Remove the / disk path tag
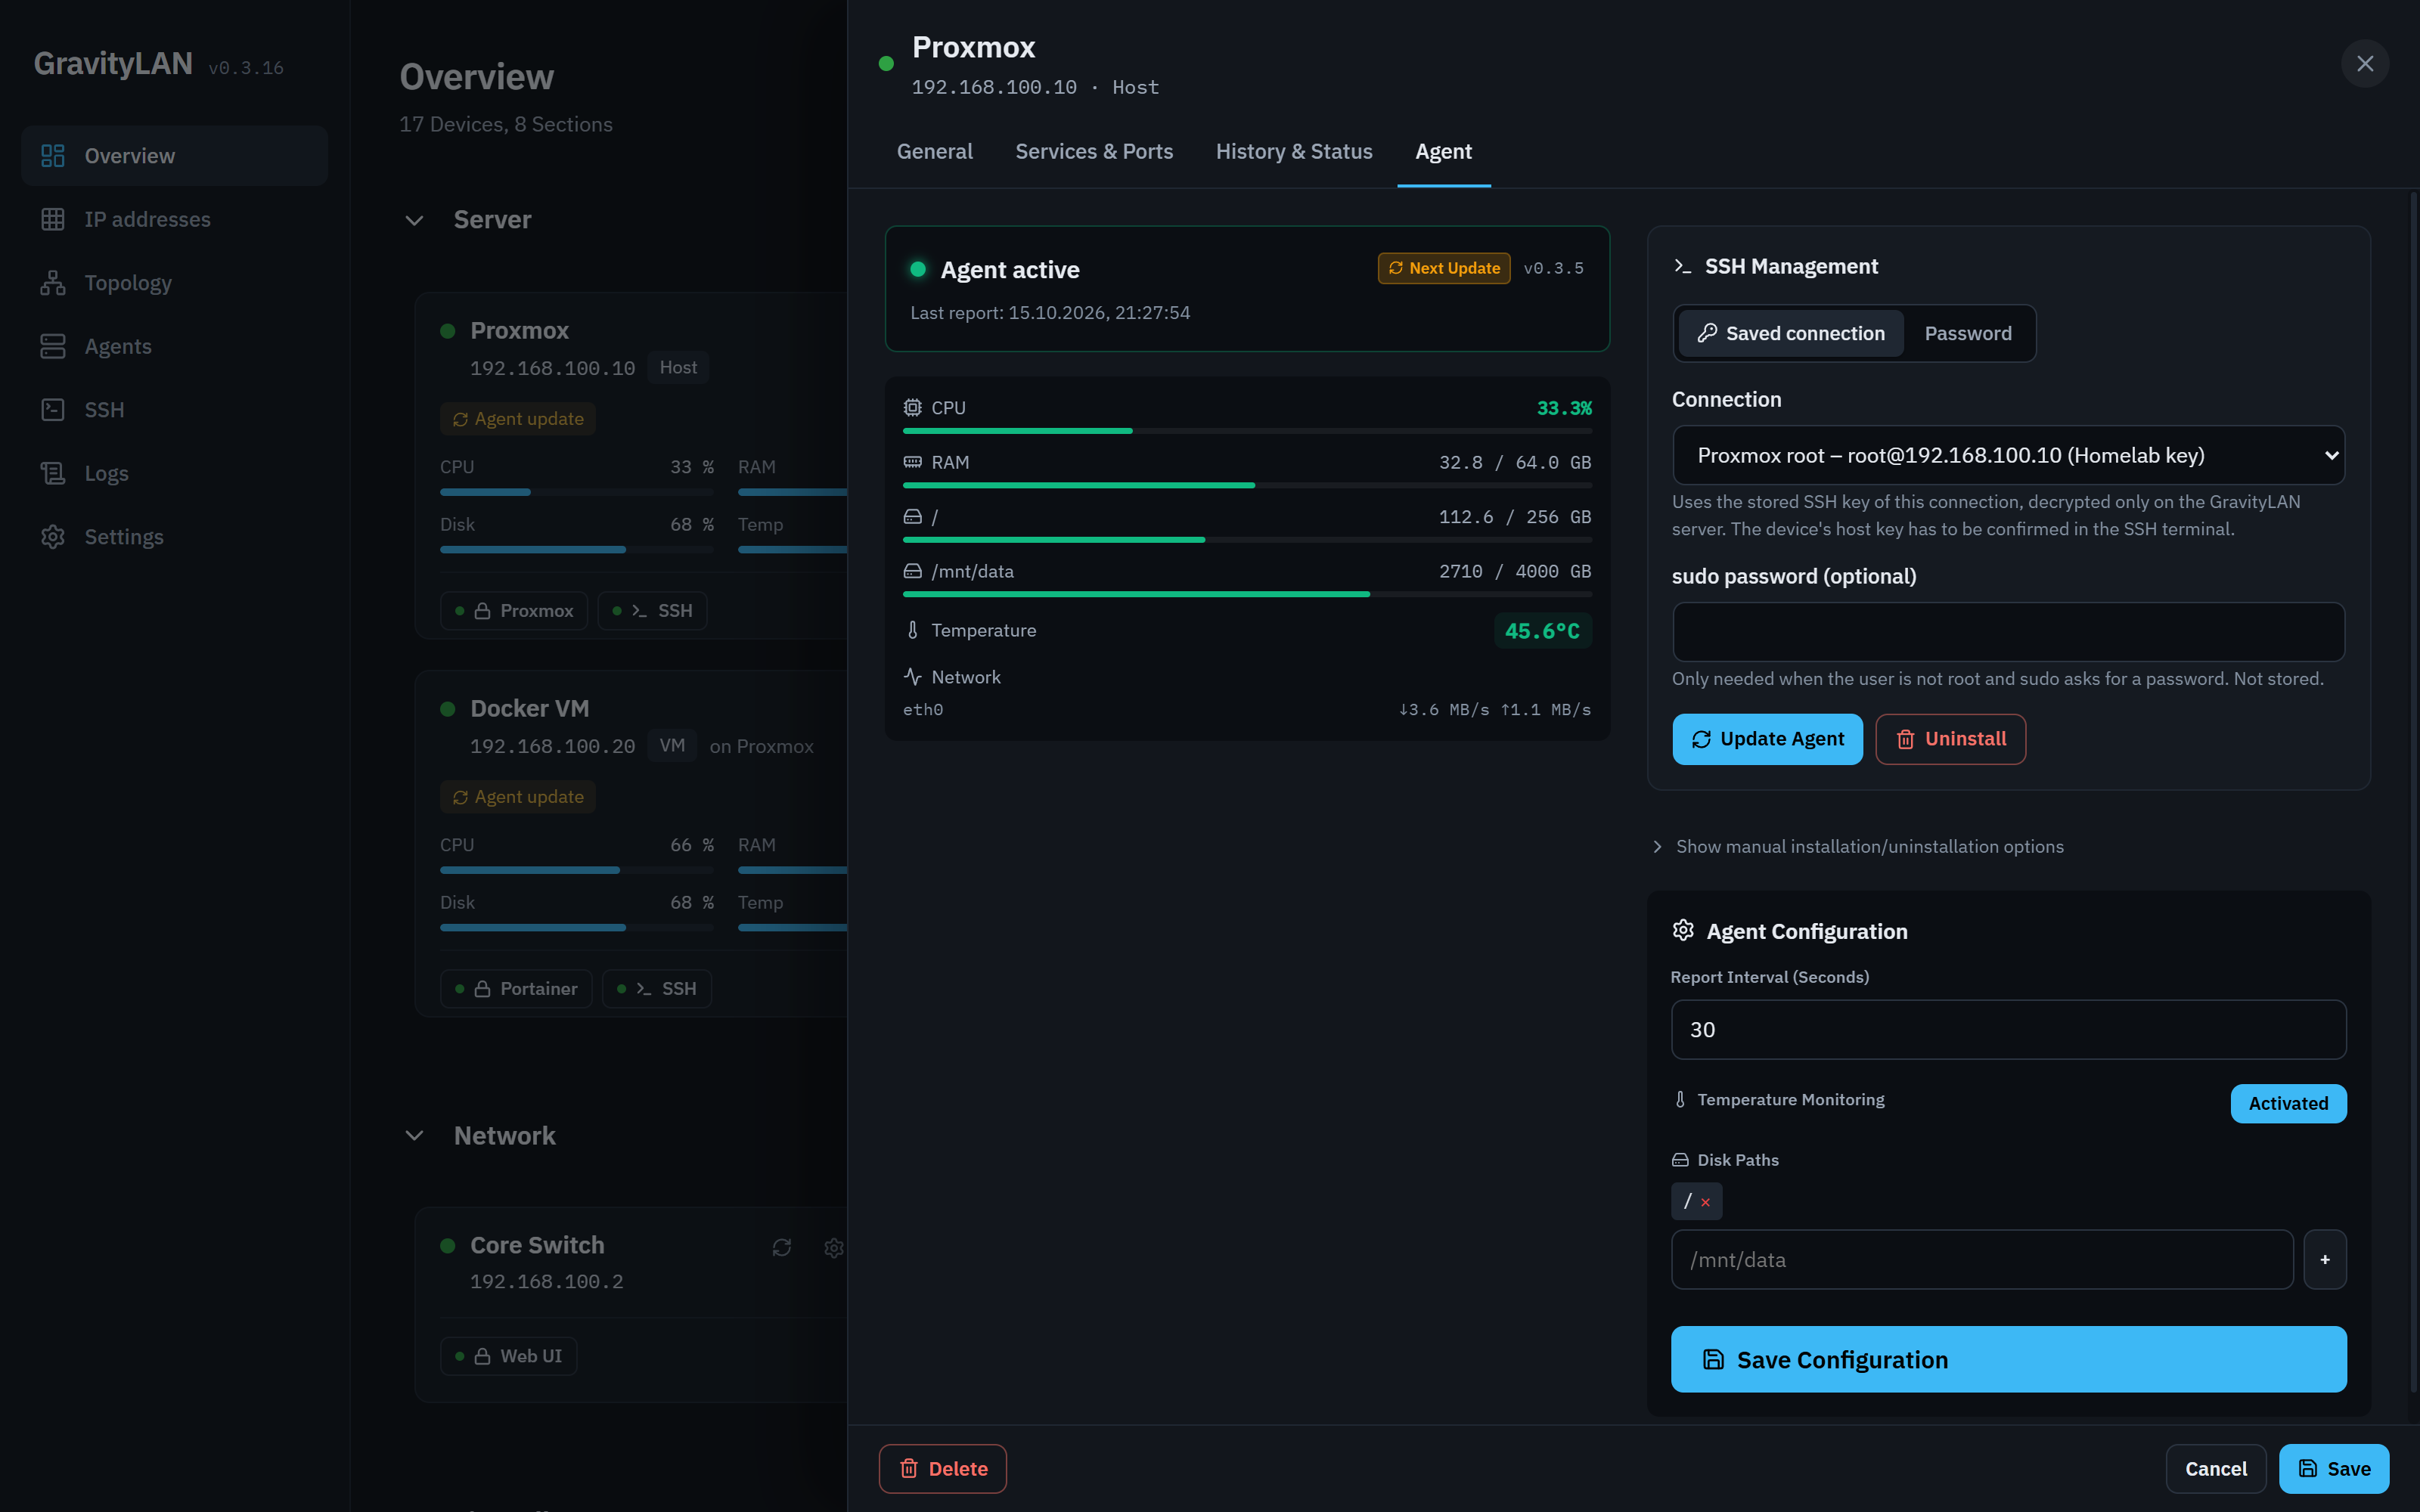Viewport: 2420px width, 1512px height. click(x=1705, y=1202)
